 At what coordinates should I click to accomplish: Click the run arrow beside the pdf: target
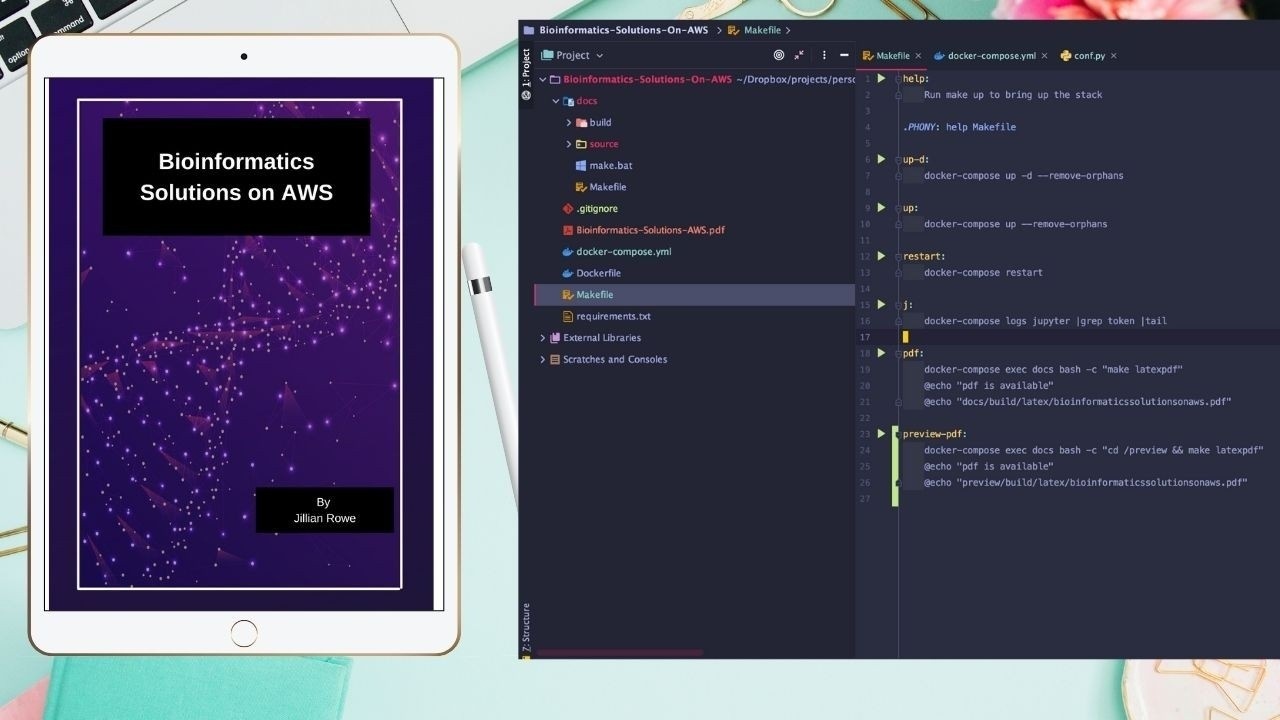(881, 353)
